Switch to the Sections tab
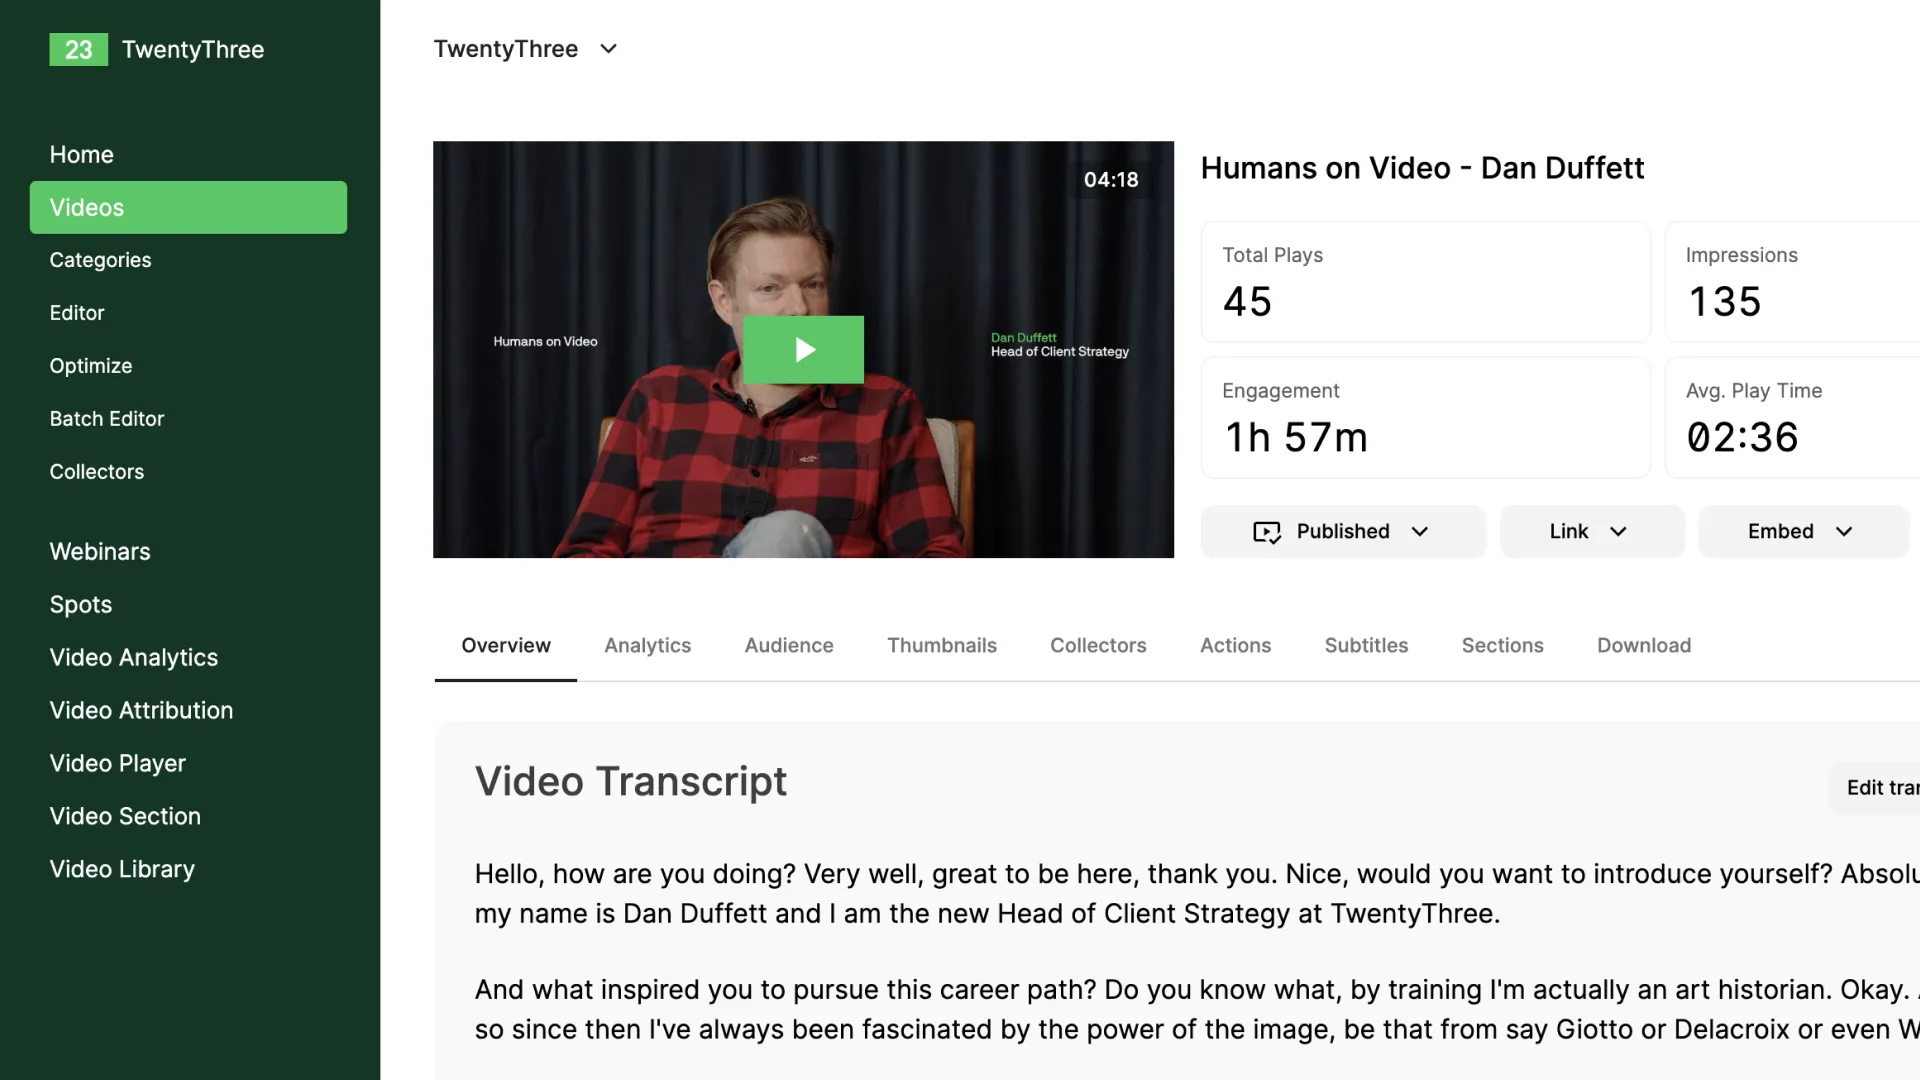This screenshot has width=1920, height=1080. coord(1502,646)
